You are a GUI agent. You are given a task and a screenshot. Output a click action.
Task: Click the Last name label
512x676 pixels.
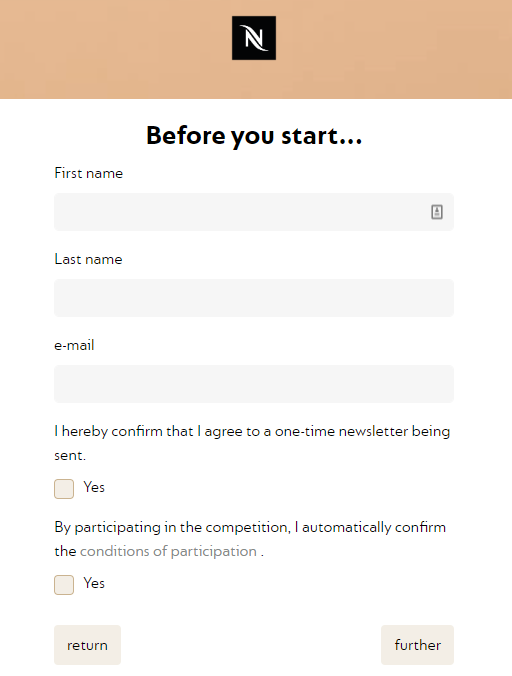click(x=88, y=260)
